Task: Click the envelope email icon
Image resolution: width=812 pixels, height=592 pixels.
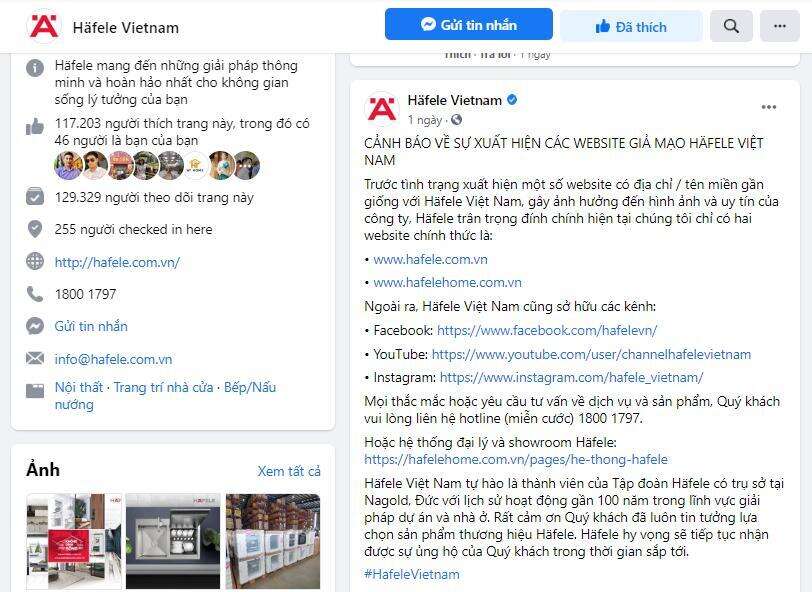Action: pos(35,358)
